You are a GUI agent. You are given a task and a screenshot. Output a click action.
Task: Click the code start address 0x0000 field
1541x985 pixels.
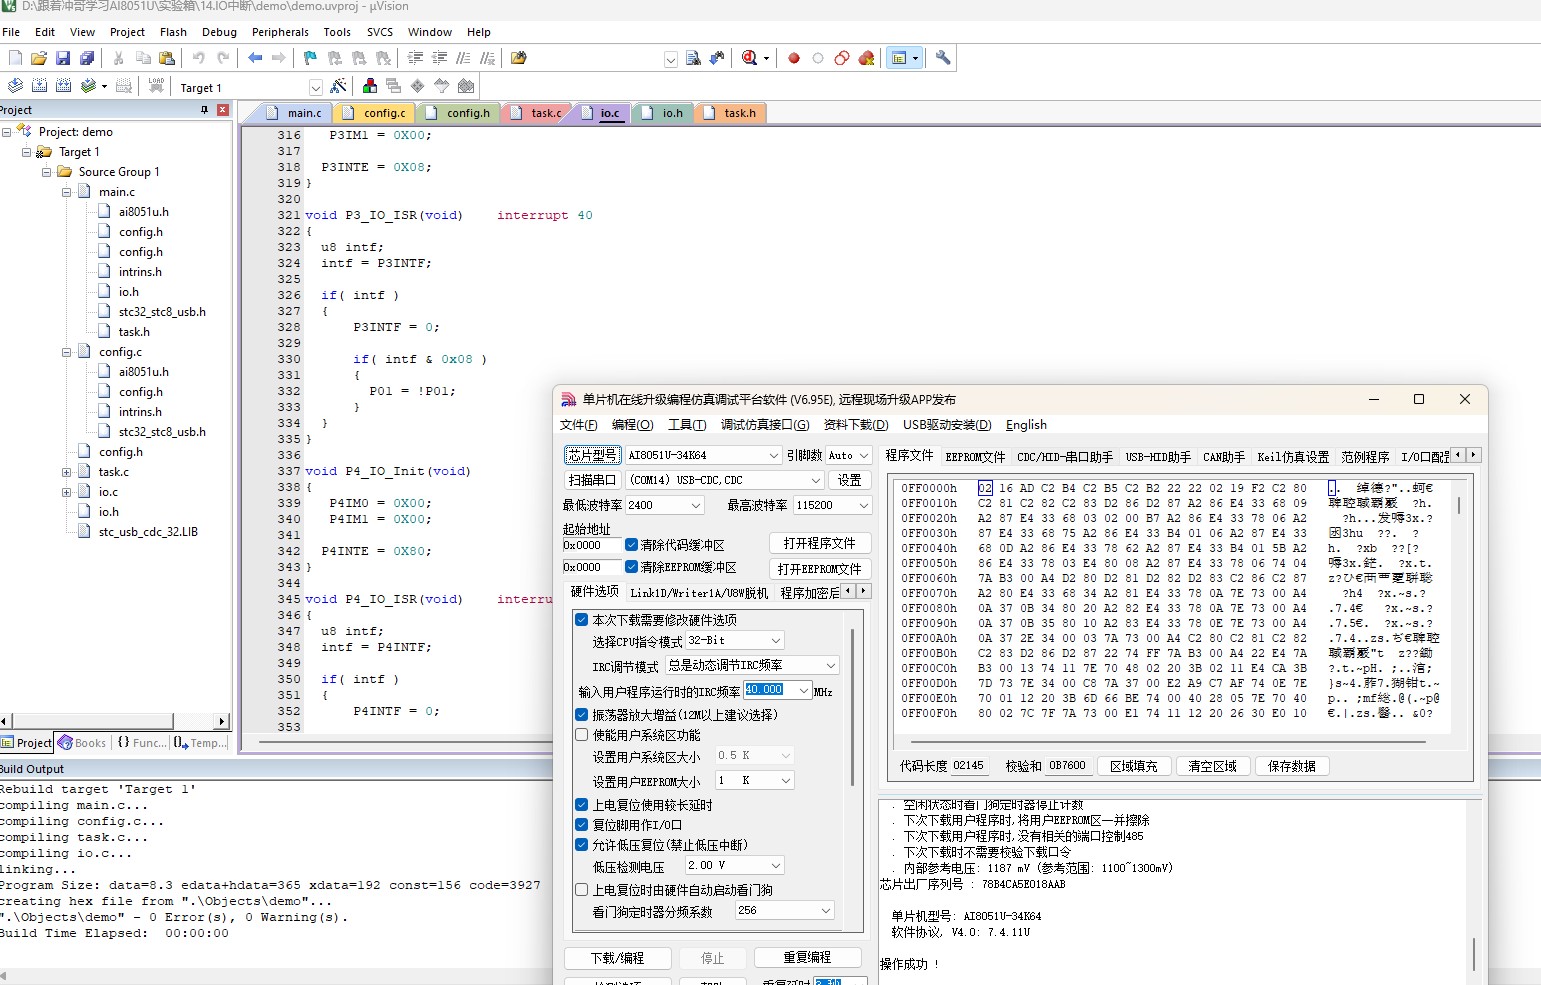click(x=590, y=545)
